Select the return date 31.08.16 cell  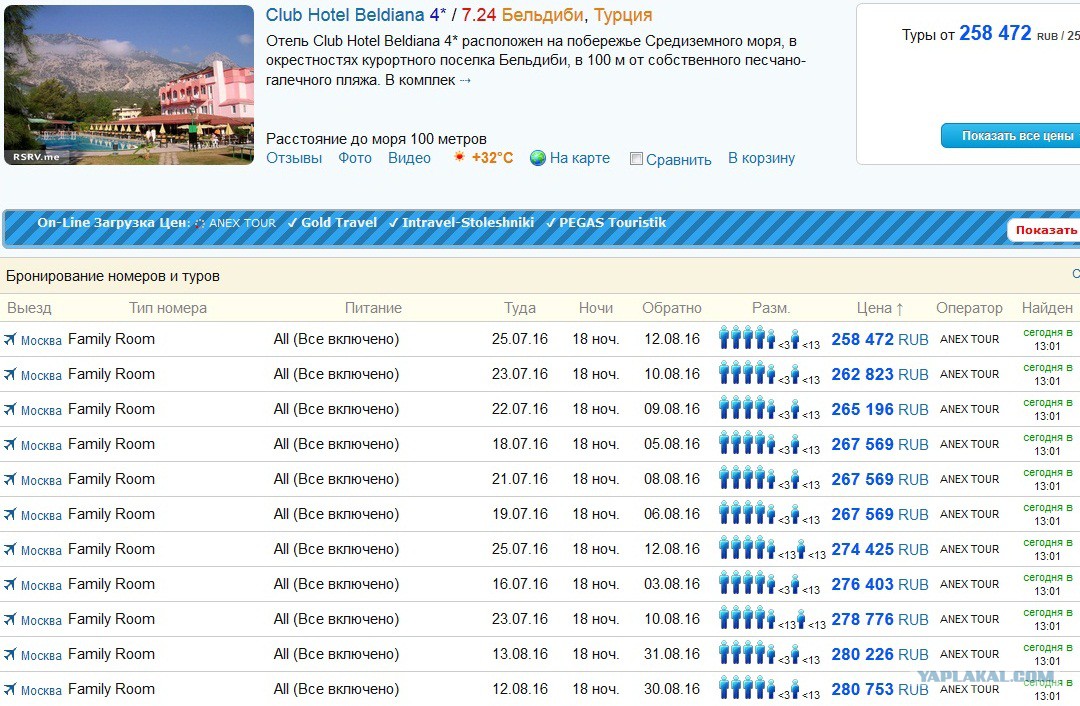[672, 654]
